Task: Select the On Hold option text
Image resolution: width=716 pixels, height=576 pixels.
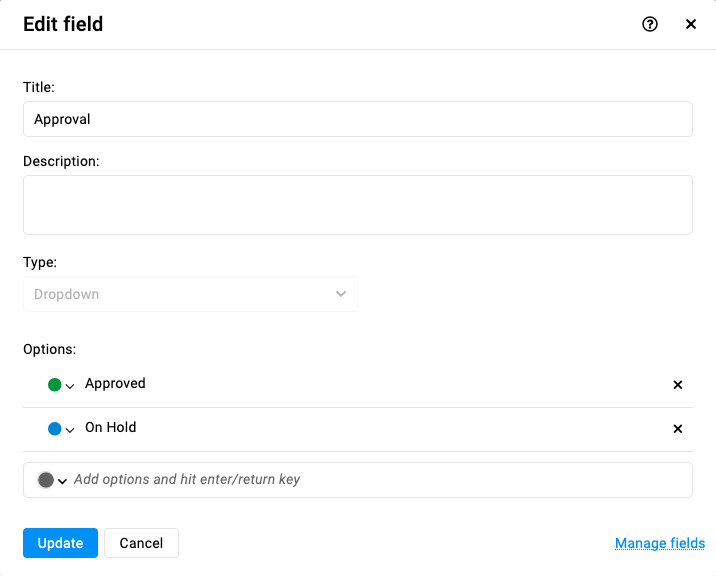Action: point(111,427)
